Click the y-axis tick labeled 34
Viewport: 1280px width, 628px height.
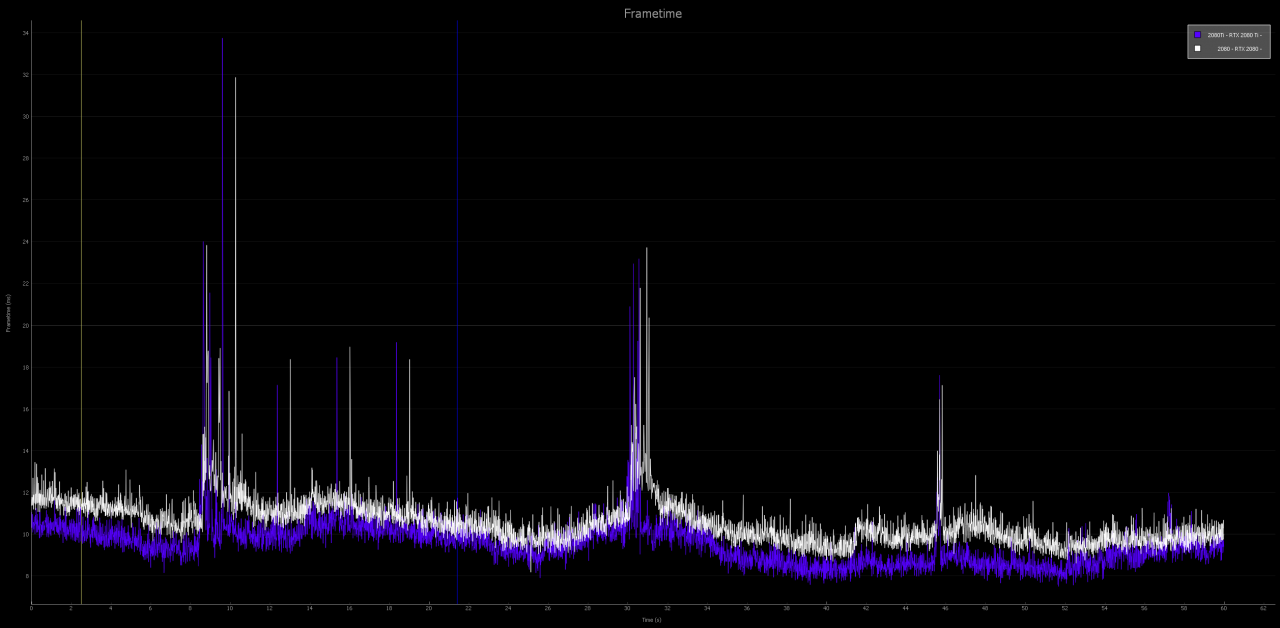pyautogui.click(x=25, y=33)
